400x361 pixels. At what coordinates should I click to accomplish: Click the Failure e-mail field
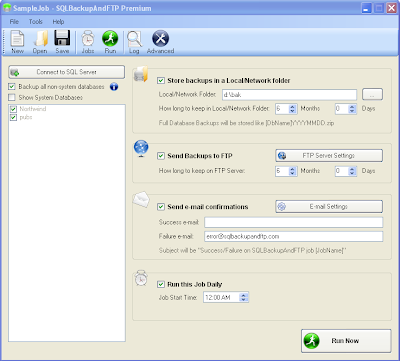point(294,236)
